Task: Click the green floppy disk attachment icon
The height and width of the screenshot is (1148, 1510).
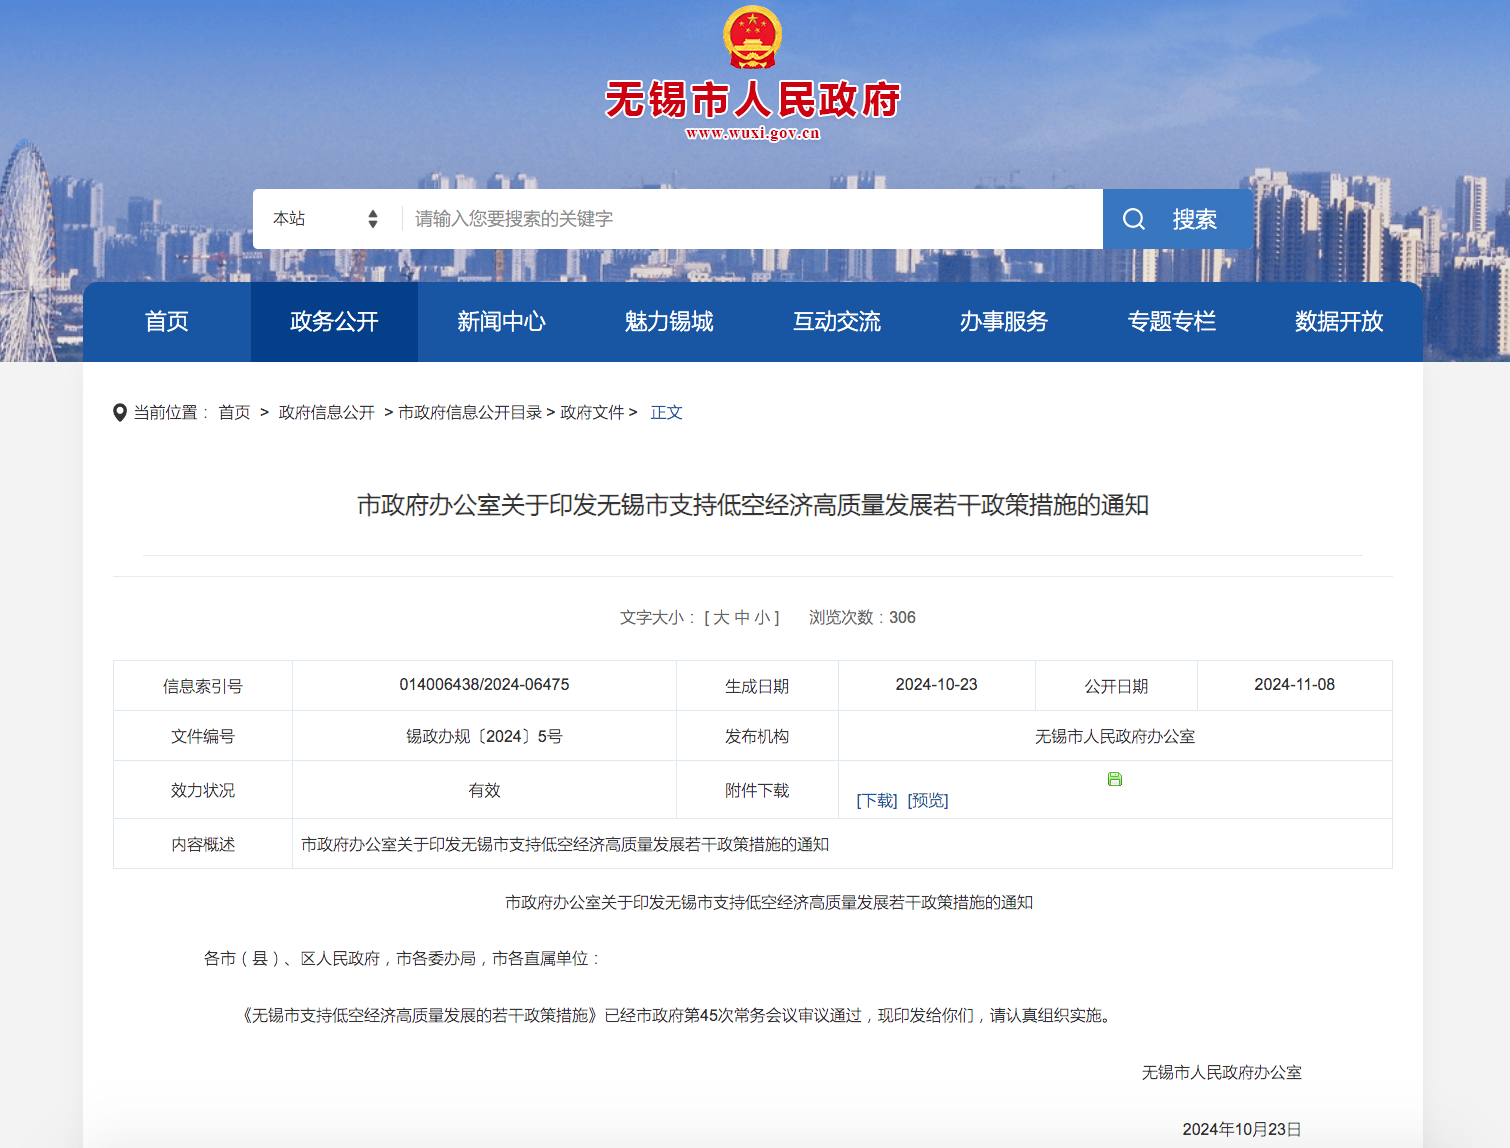Action: [1114, 779]
